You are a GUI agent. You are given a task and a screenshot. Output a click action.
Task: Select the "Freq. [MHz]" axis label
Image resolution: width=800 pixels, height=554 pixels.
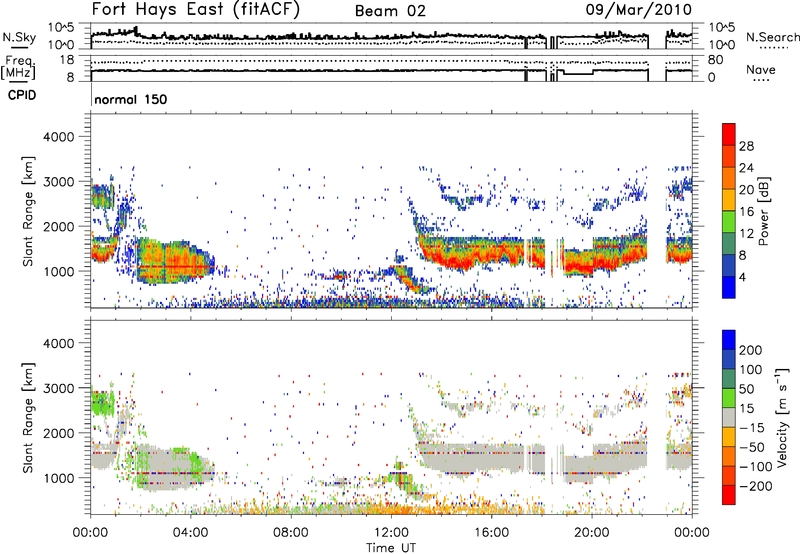(18, 68)
